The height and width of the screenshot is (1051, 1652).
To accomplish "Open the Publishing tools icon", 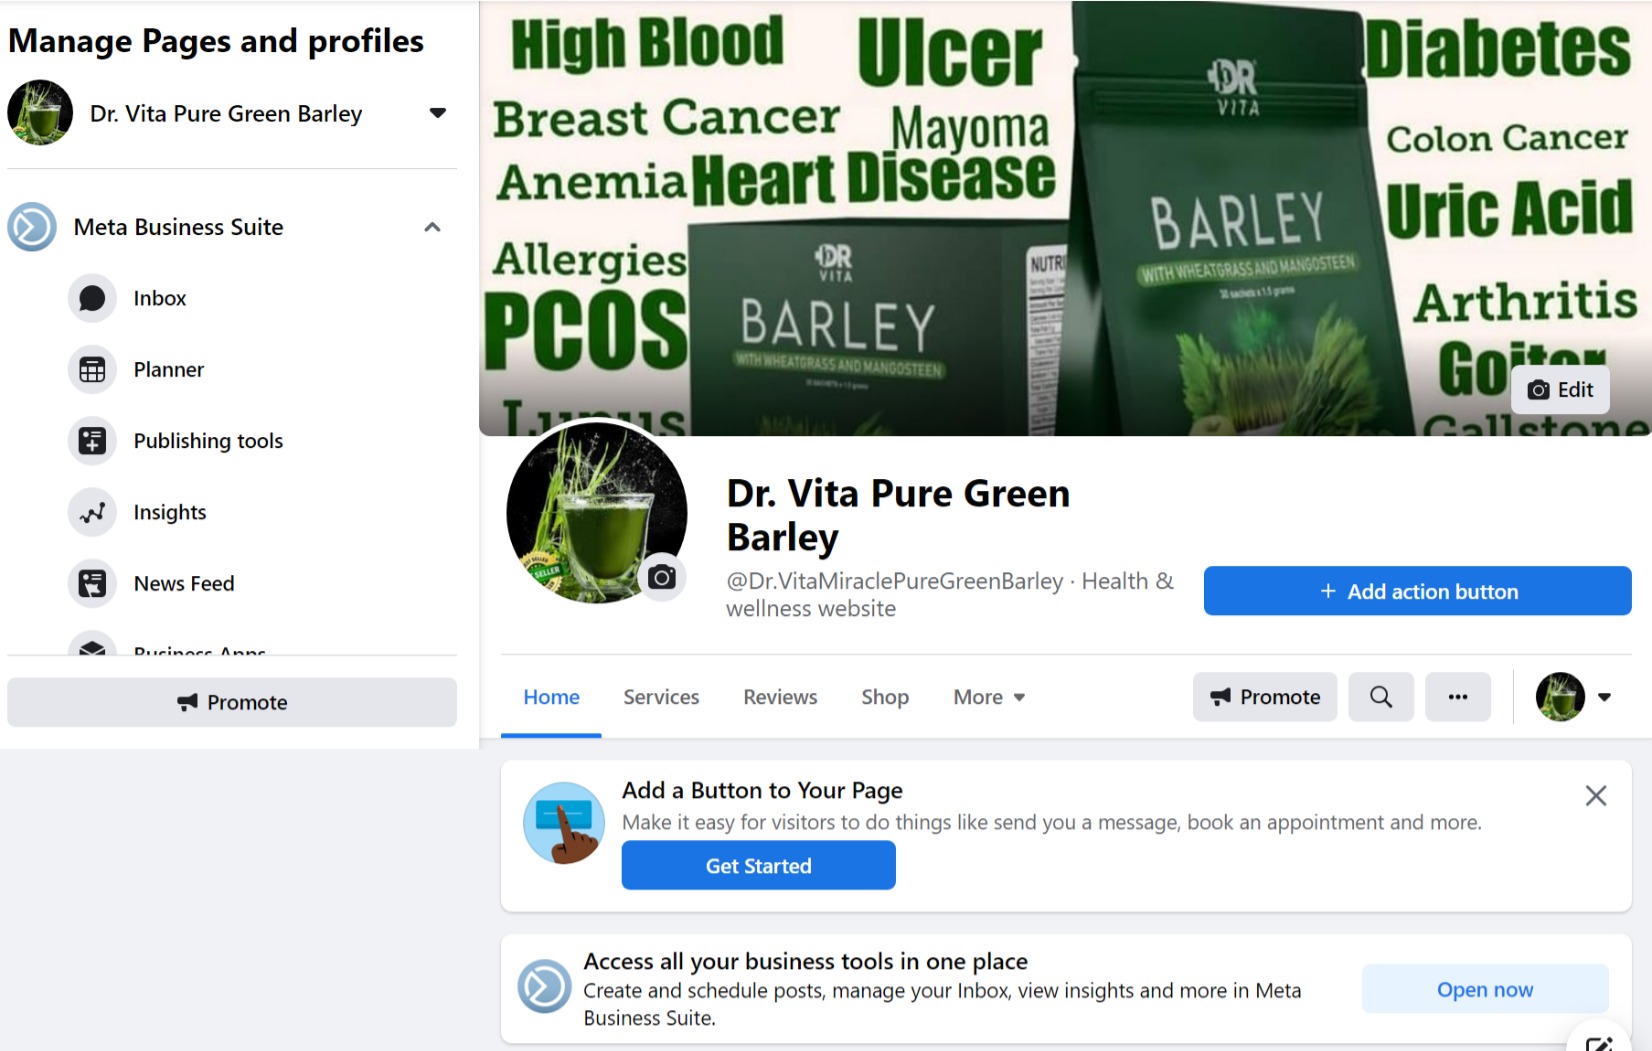I will [92, 441].
